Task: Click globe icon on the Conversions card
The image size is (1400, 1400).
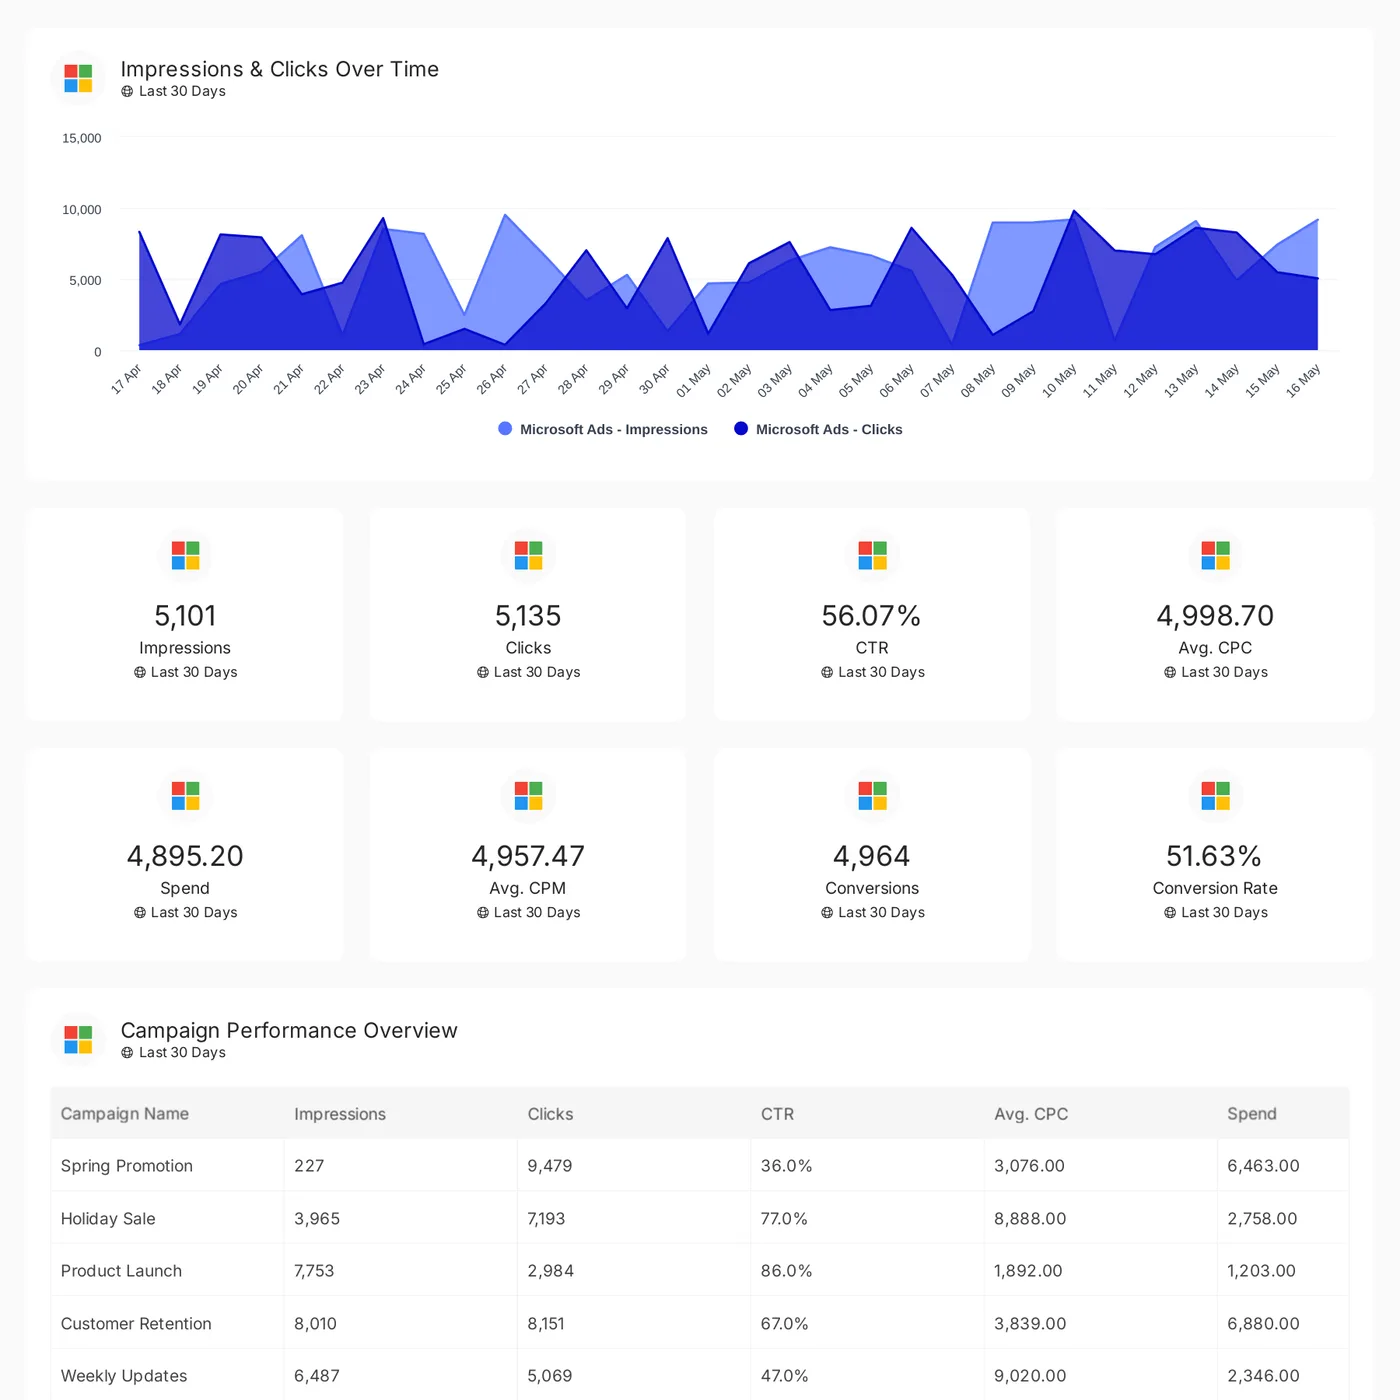Action: pos(827,913)
